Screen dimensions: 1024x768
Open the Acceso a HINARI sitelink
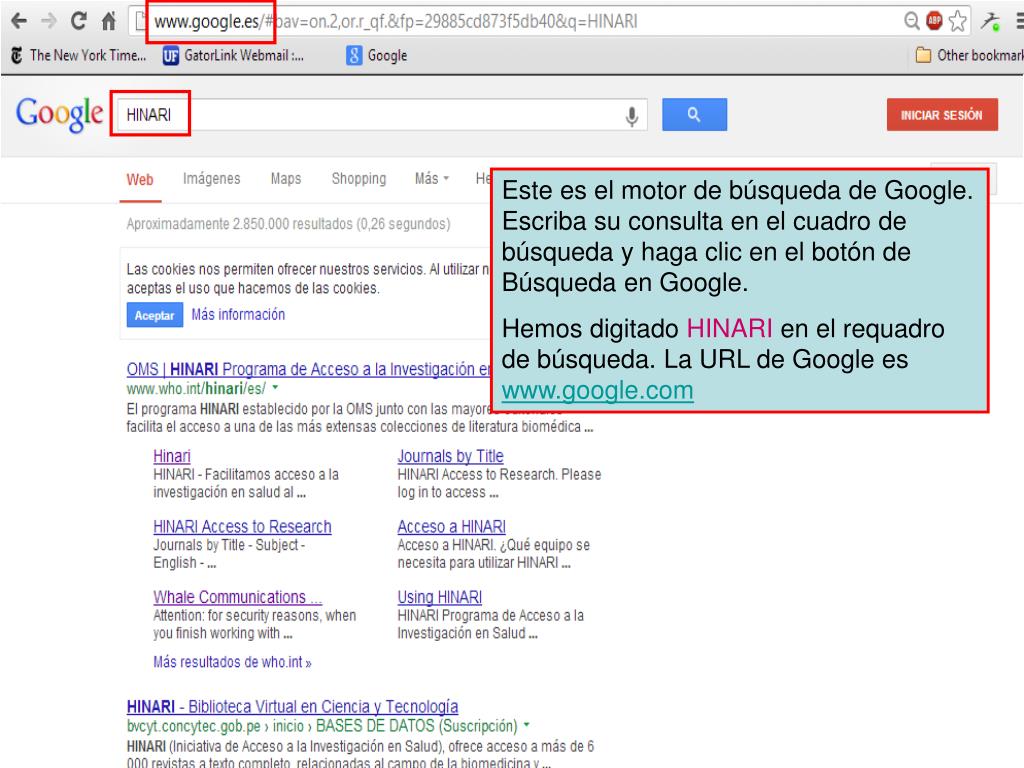[452, 527]
